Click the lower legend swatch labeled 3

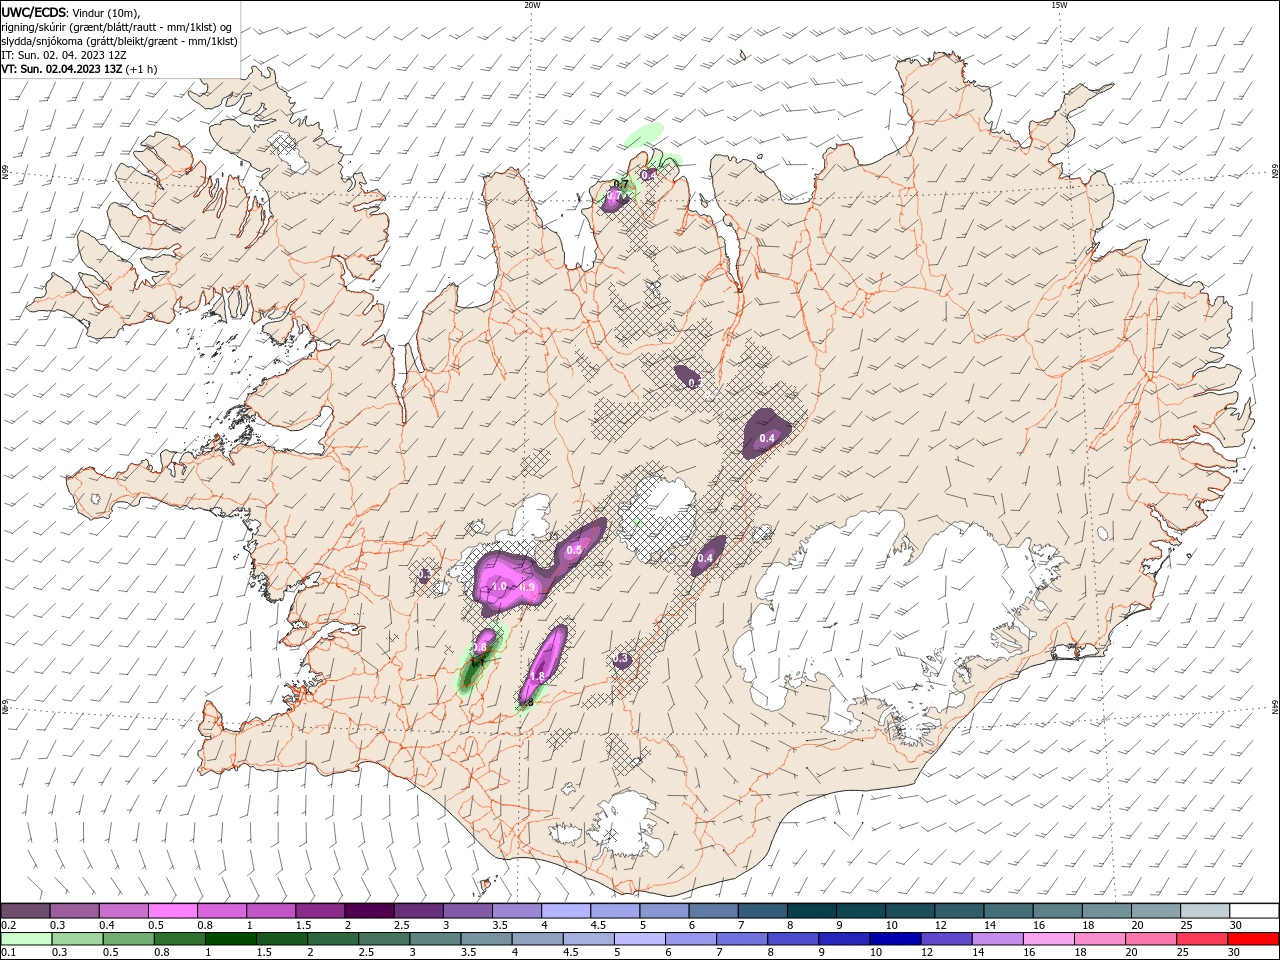click(435, 939)
